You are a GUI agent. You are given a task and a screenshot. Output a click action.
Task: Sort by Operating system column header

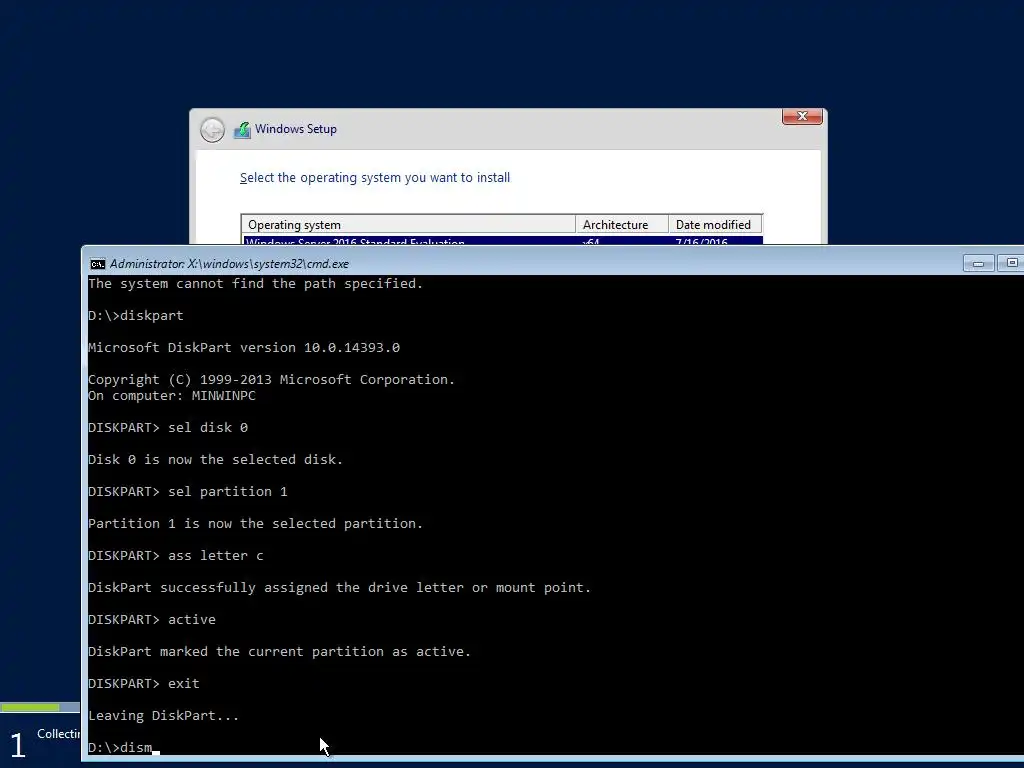408,225
